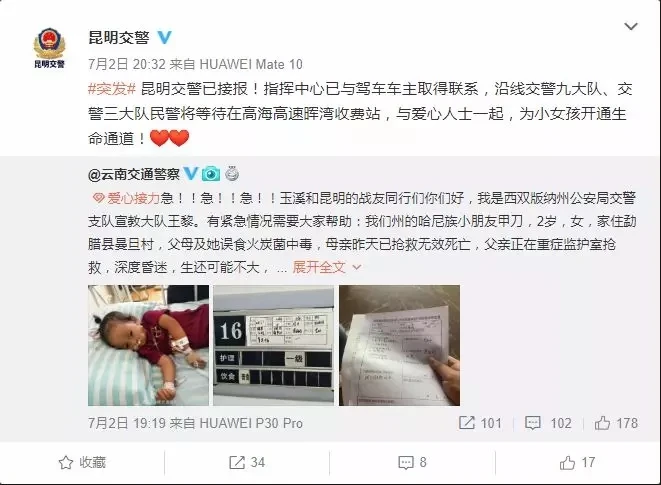
Task: Click the medal badge icon next to 云南交通警察
Action: [x=232, y=173]
